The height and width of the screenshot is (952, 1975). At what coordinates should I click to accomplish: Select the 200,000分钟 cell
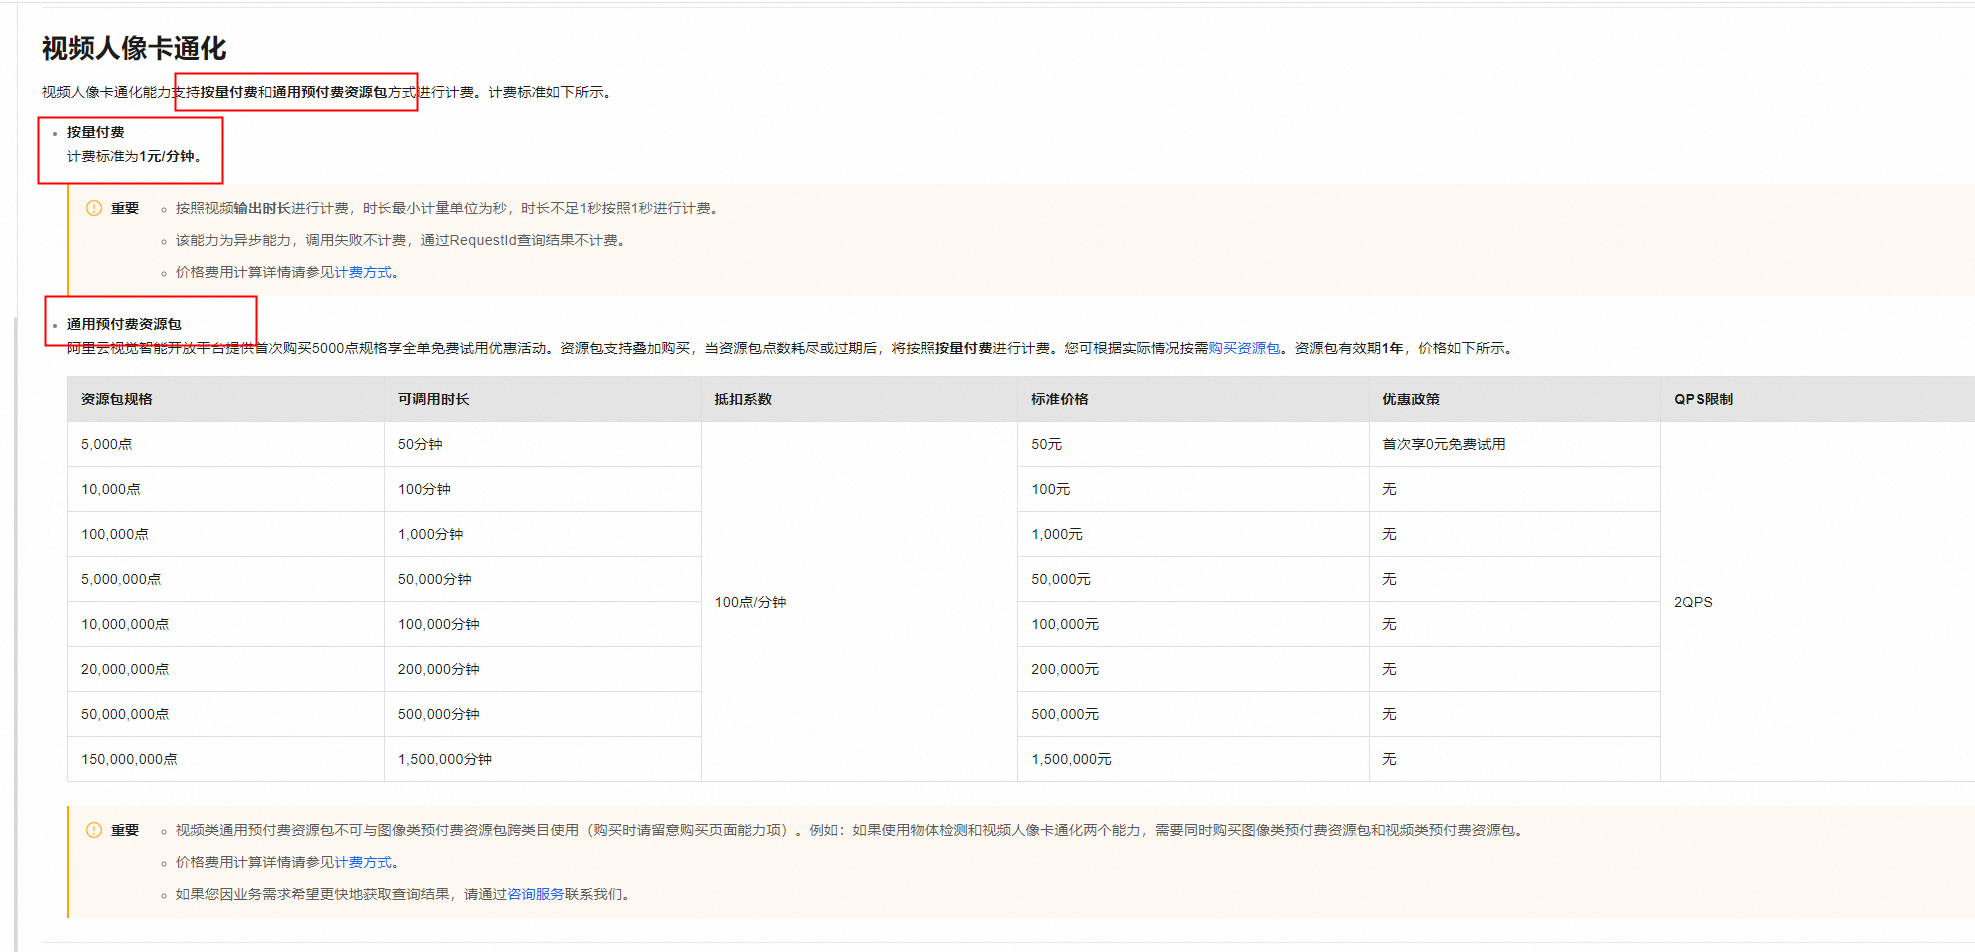pyautogui.click(x=543, y=669)
